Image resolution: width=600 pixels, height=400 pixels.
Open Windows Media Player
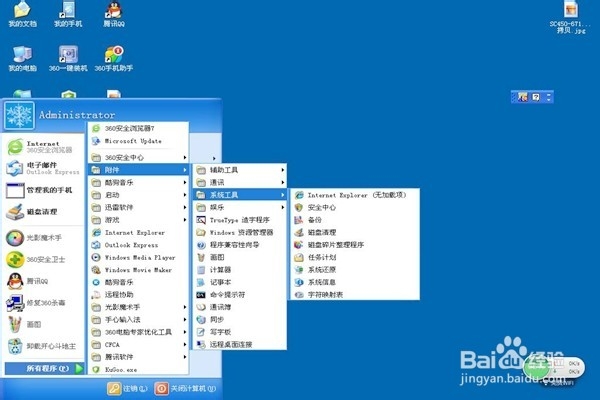coord(139,257)
